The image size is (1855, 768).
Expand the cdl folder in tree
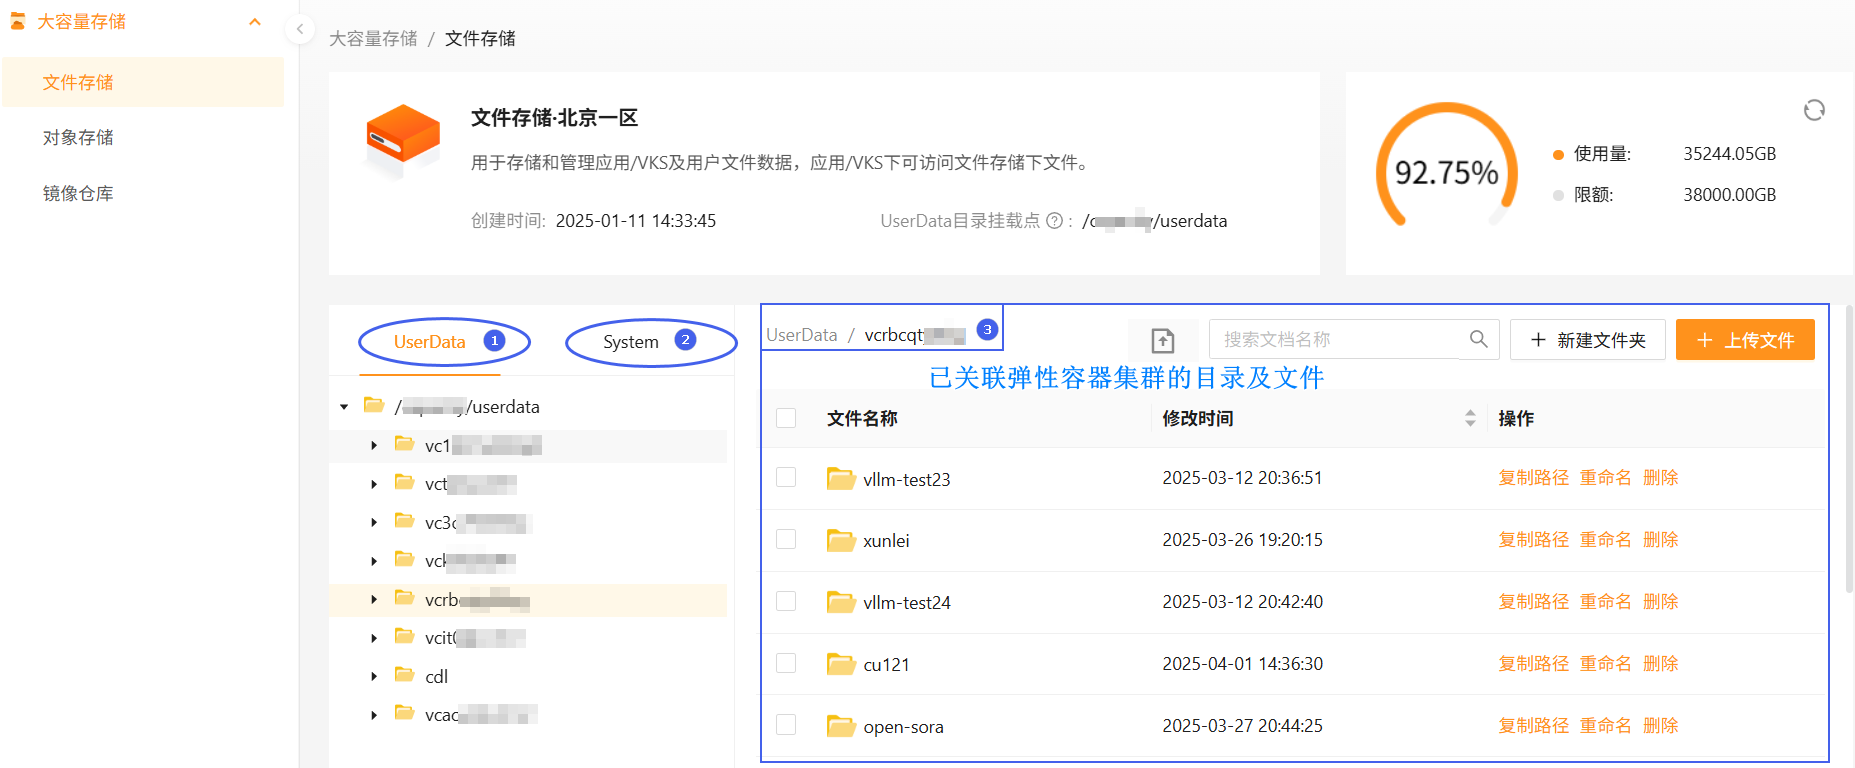[374, 677]
